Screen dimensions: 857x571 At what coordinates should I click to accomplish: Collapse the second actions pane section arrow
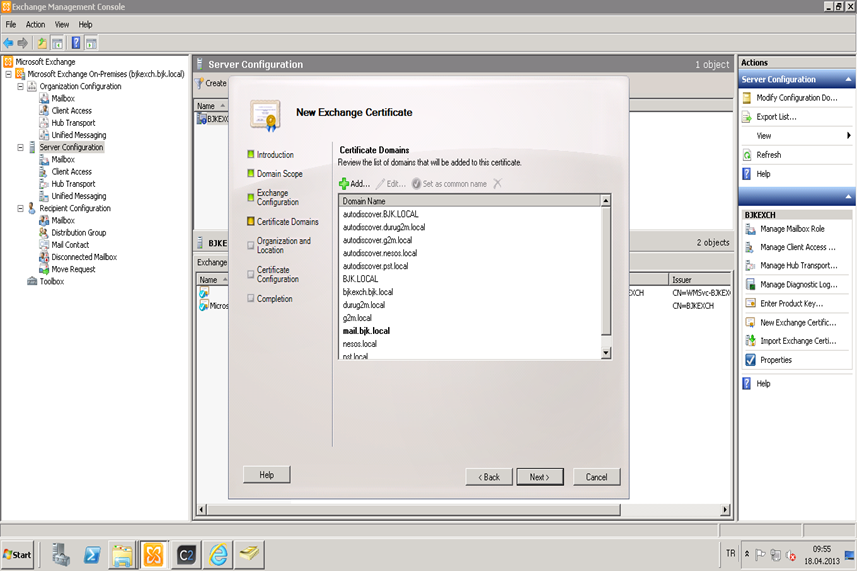click(848, 197)
